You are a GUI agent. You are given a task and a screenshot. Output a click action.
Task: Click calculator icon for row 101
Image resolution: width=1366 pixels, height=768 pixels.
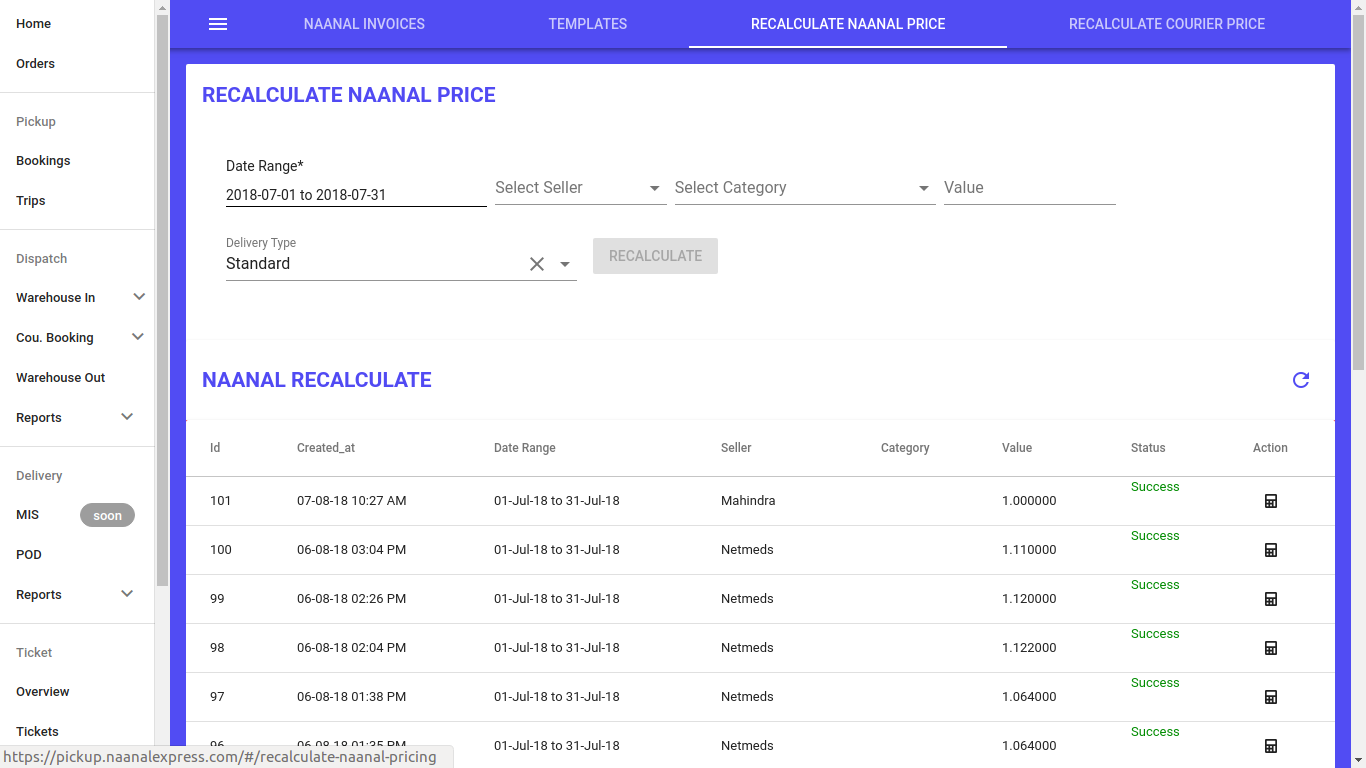click(1271, 501)
